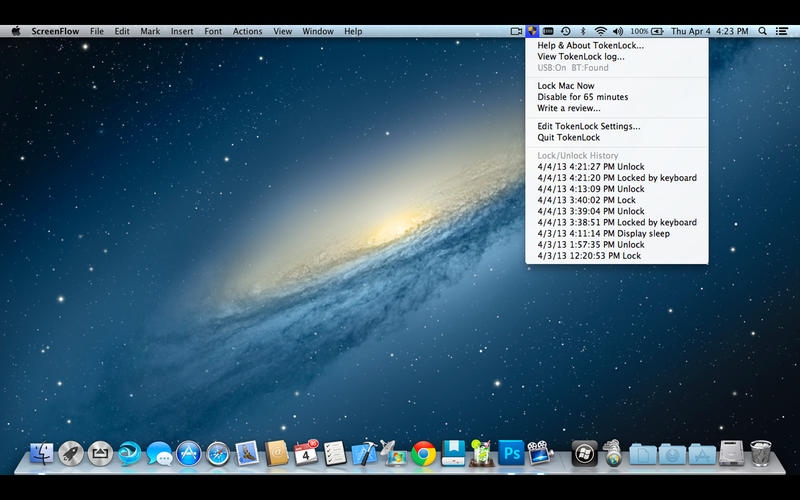Open the App Store dock icon
800x500 pixels.
point(189,454)
